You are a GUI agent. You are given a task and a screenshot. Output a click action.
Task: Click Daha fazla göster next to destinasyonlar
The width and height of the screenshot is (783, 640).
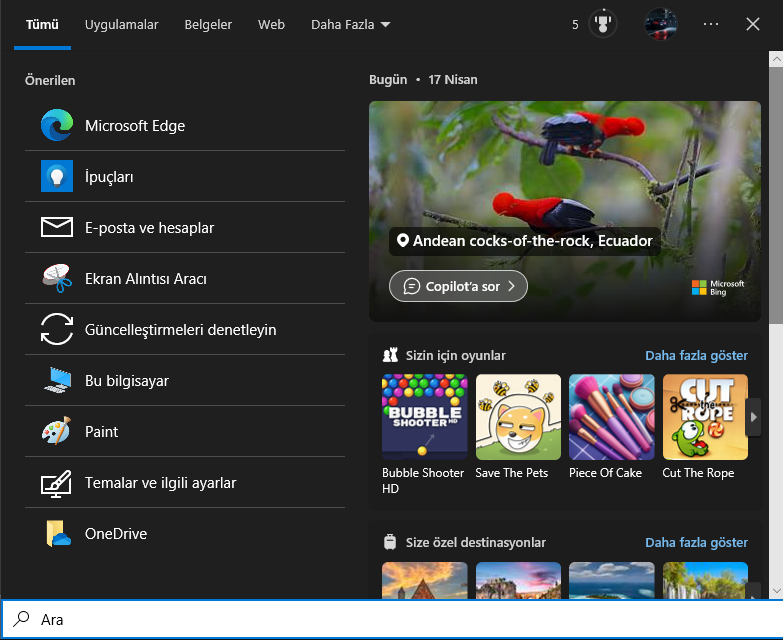pos(696,543)
